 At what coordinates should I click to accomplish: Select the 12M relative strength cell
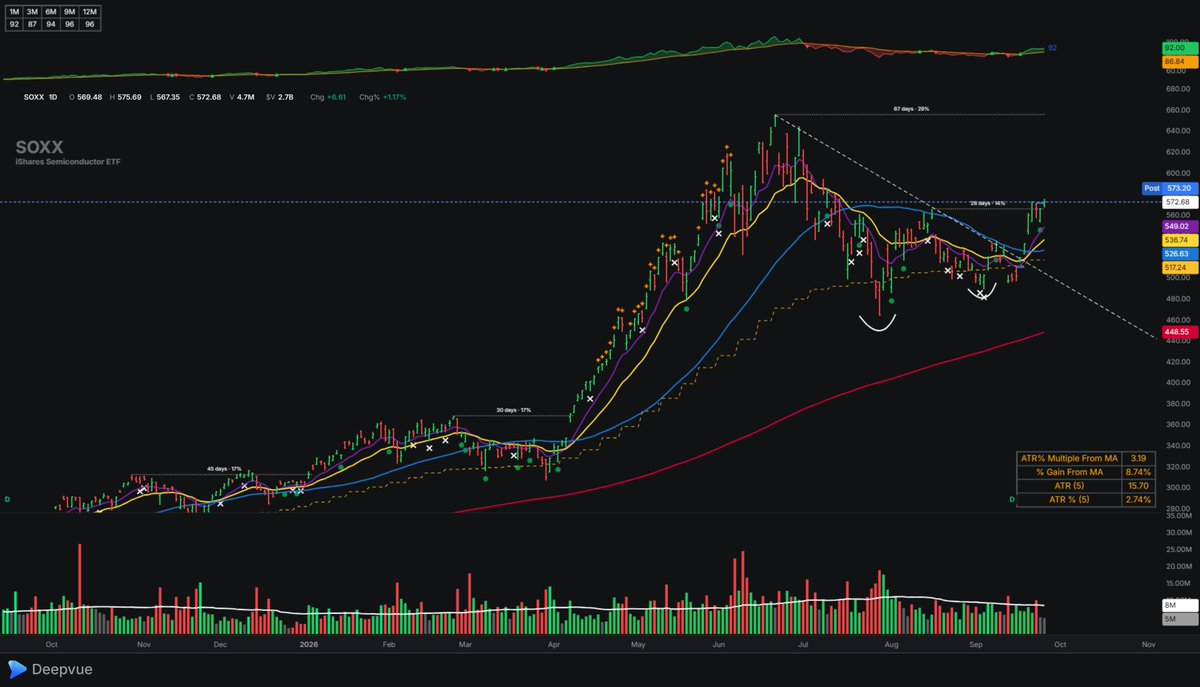(x=89, y=13)
